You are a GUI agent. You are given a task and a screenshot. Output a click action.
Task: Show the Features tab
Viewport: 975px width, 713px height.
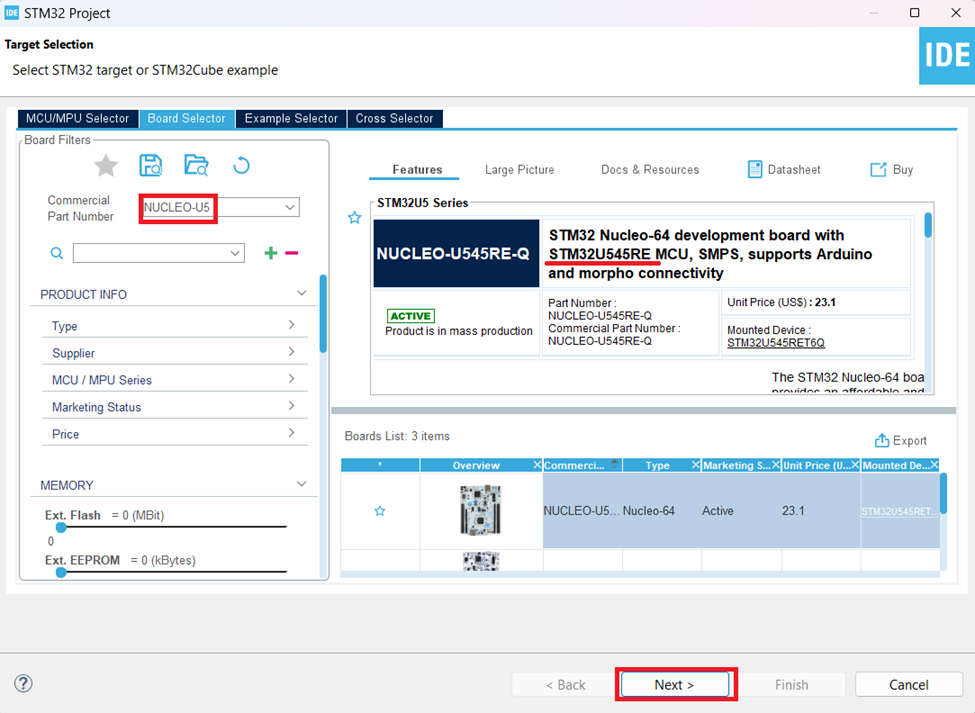tap(417, 170)
